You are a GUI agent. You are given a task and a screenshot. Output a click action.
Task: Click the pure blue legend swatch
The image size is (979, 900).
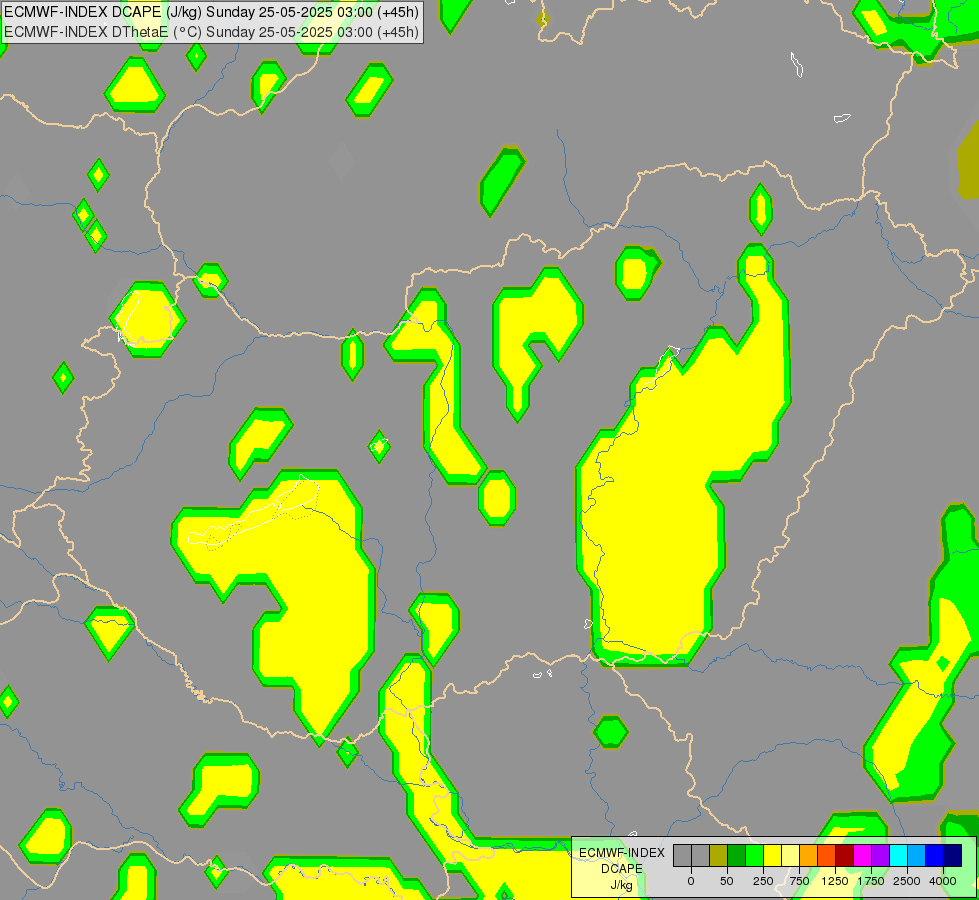coord(935,856)
